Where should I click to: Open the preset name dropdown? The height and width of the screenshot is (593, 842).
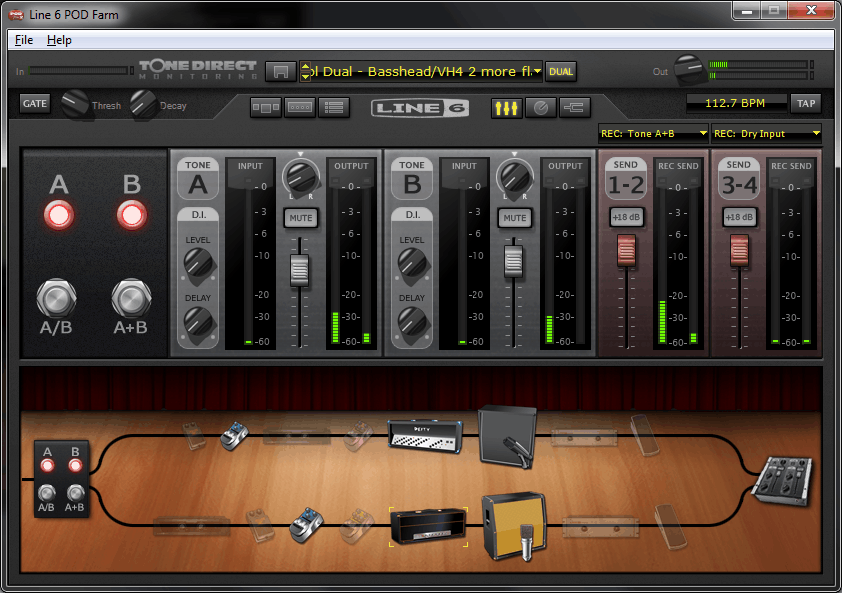point(537,71)
